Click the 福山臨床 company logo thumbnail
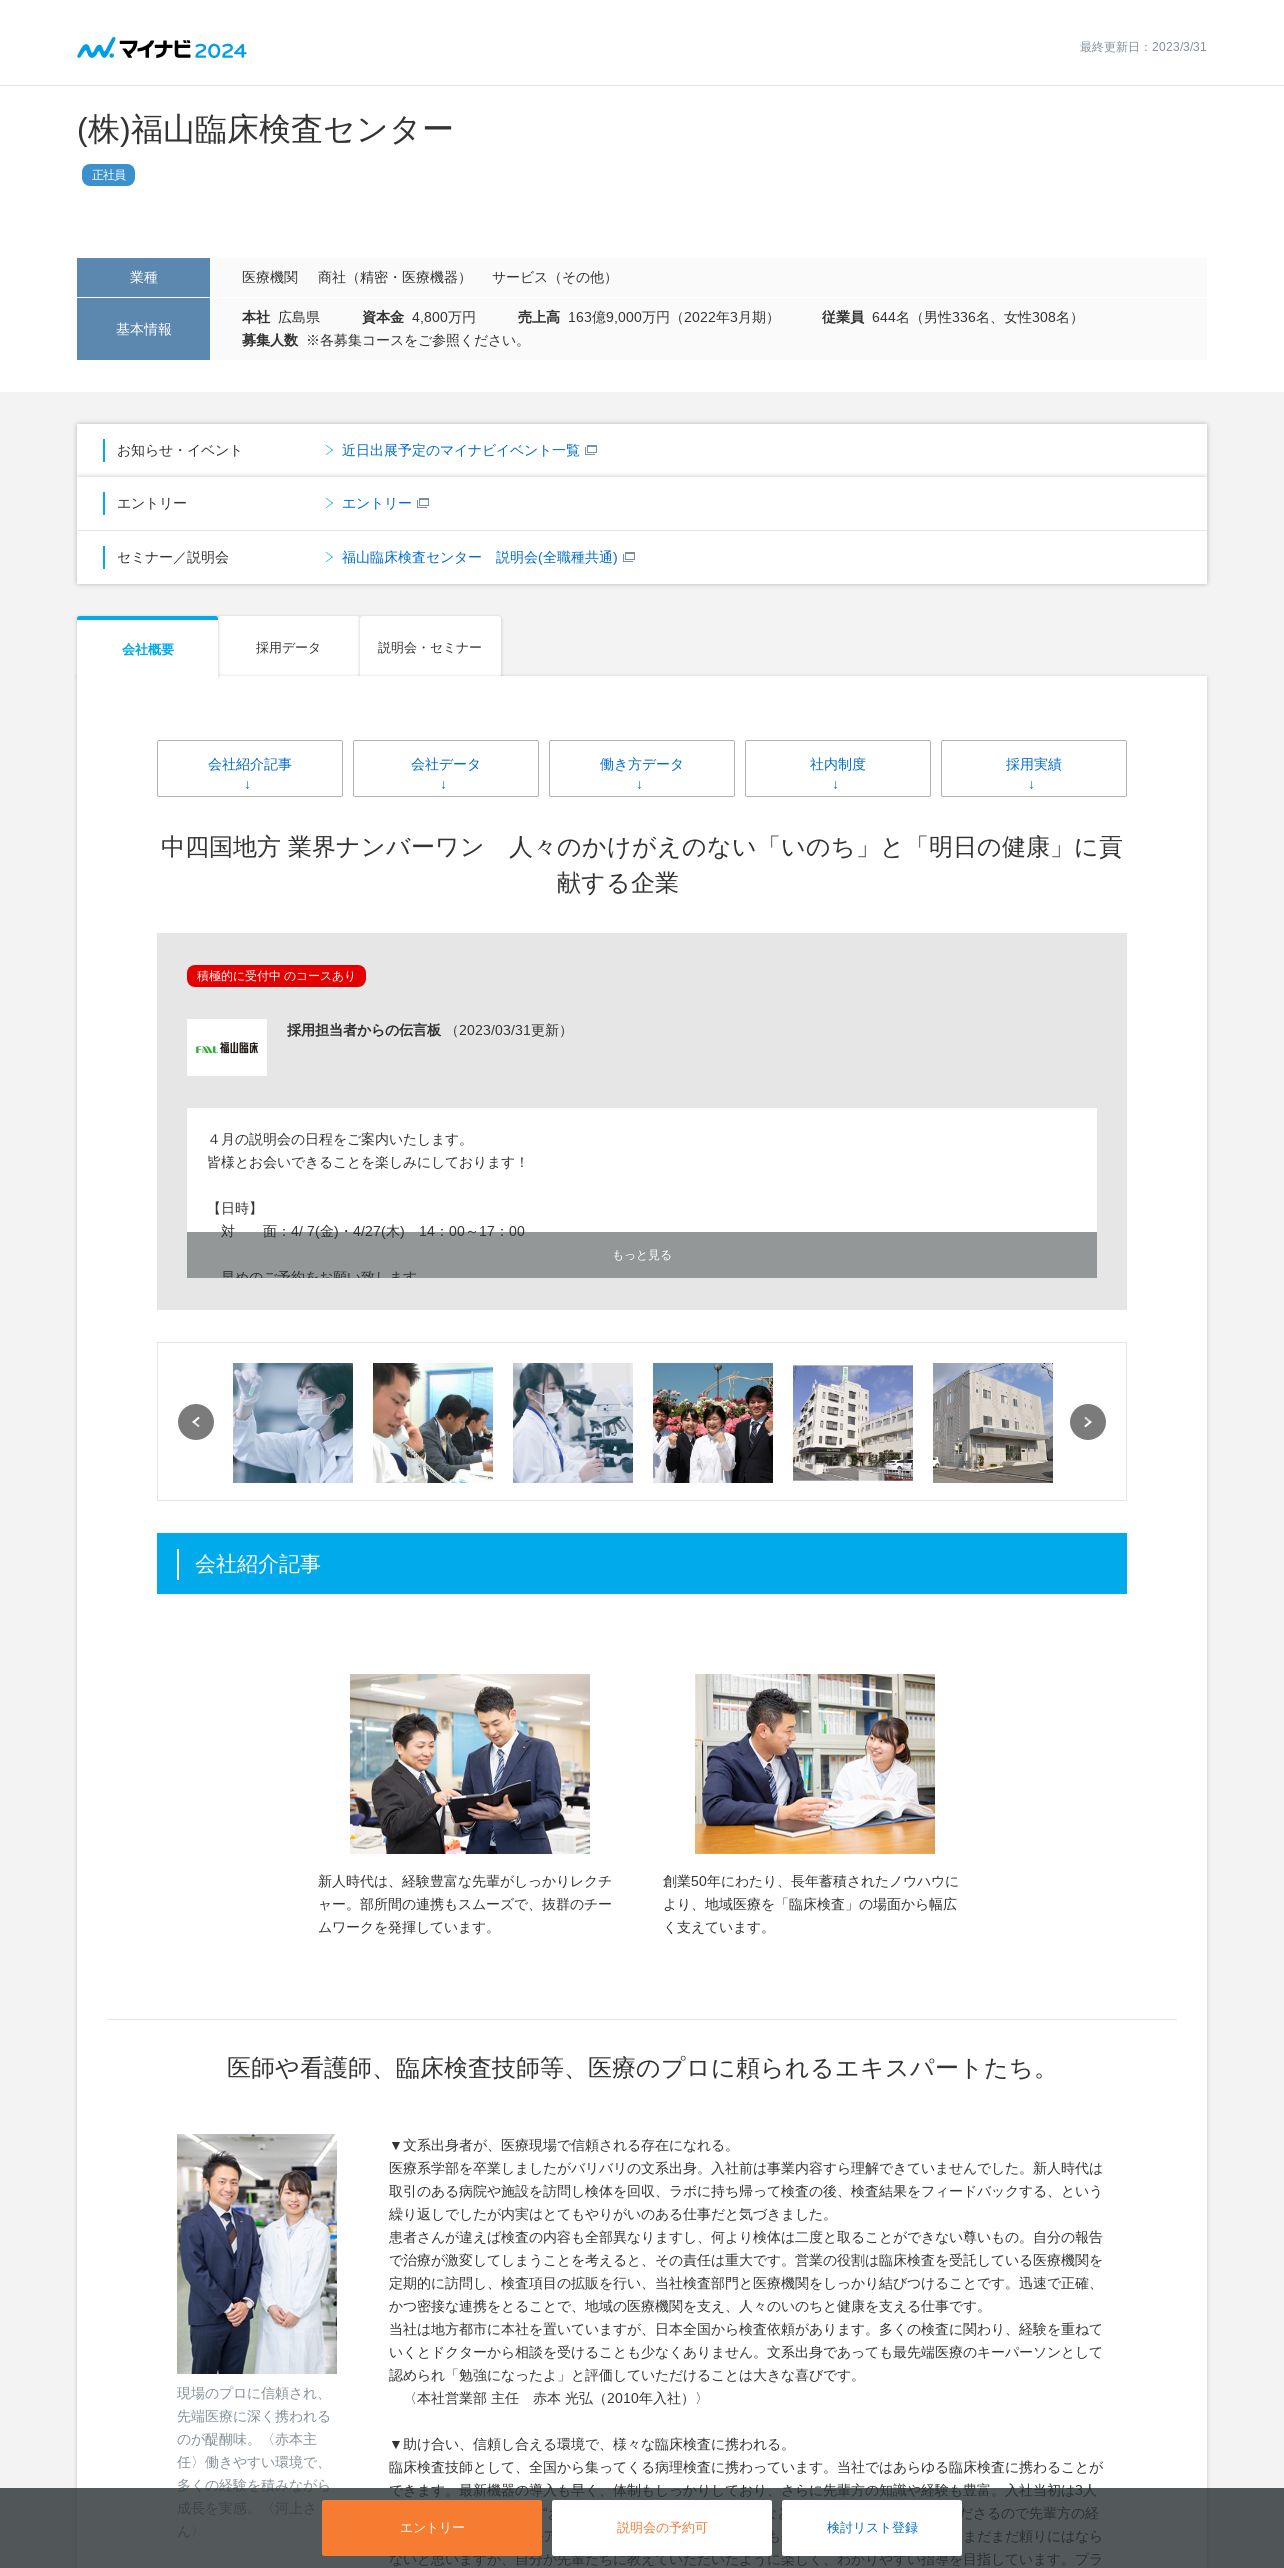Viewport: 1284px width, 2568px height. pyautogui.click(x=227, y=1047)
